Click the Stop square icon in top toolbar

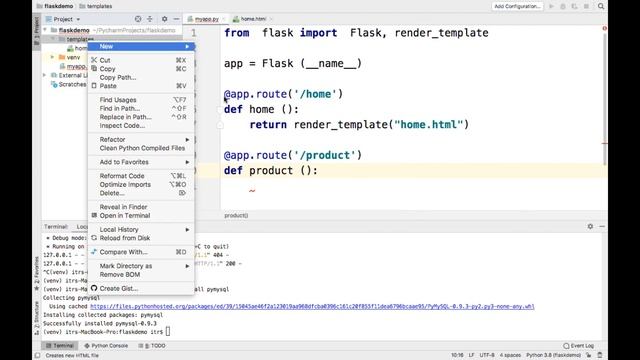586,6
